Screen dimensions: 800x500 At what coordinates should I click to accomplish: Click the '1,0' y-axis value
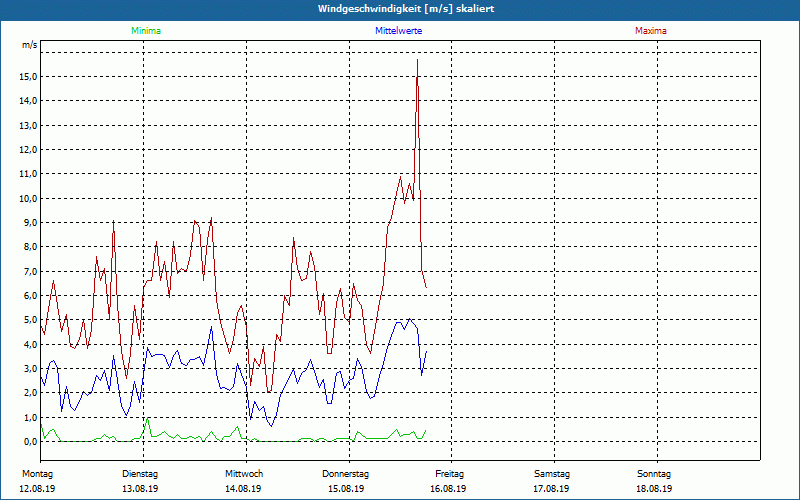point(30,417)
